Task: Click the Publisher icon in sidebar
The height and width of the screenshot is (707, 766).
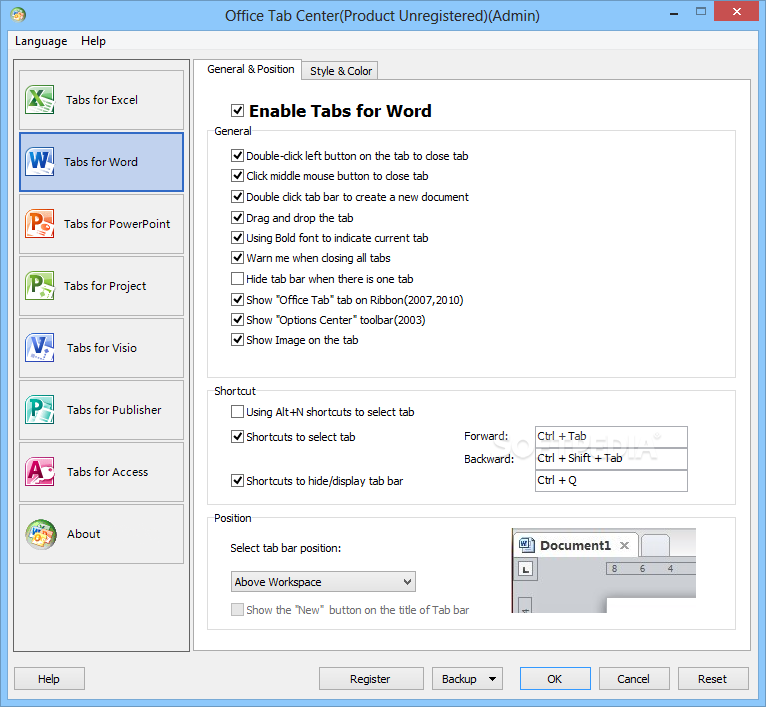Action: [x=40, y=409]
